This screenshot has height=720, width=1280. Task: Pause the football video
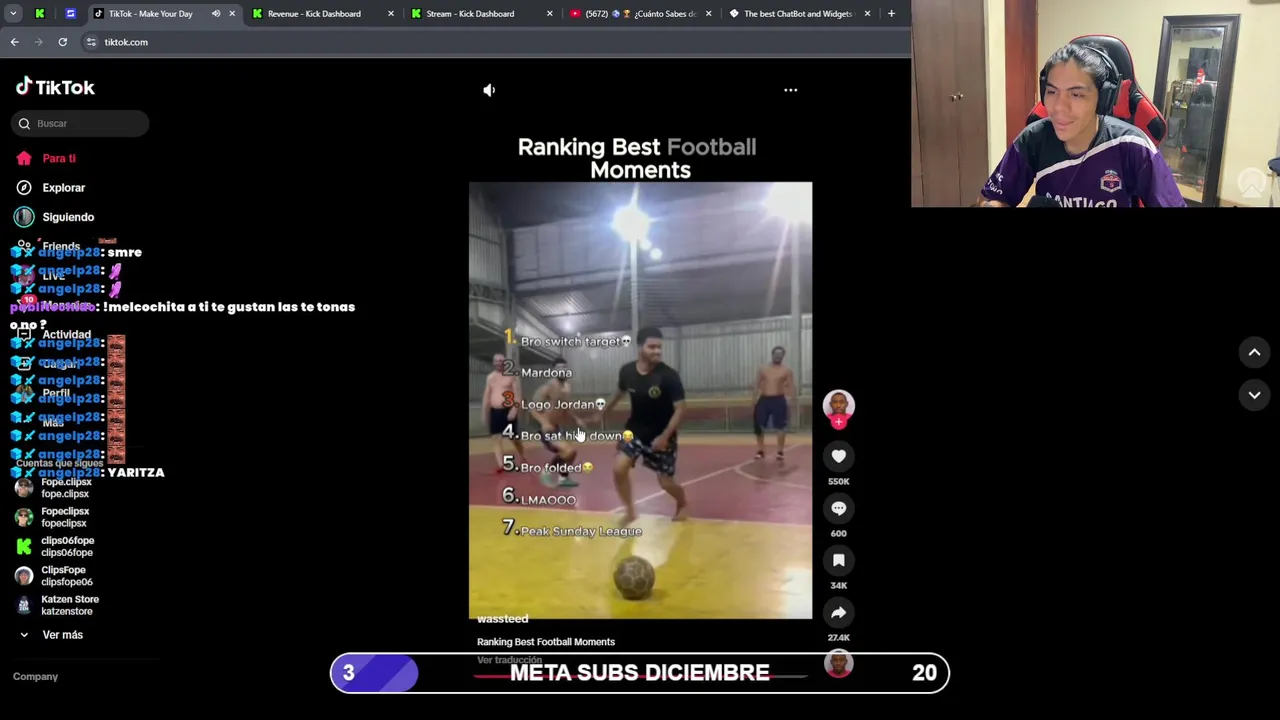tap(640, 400)
